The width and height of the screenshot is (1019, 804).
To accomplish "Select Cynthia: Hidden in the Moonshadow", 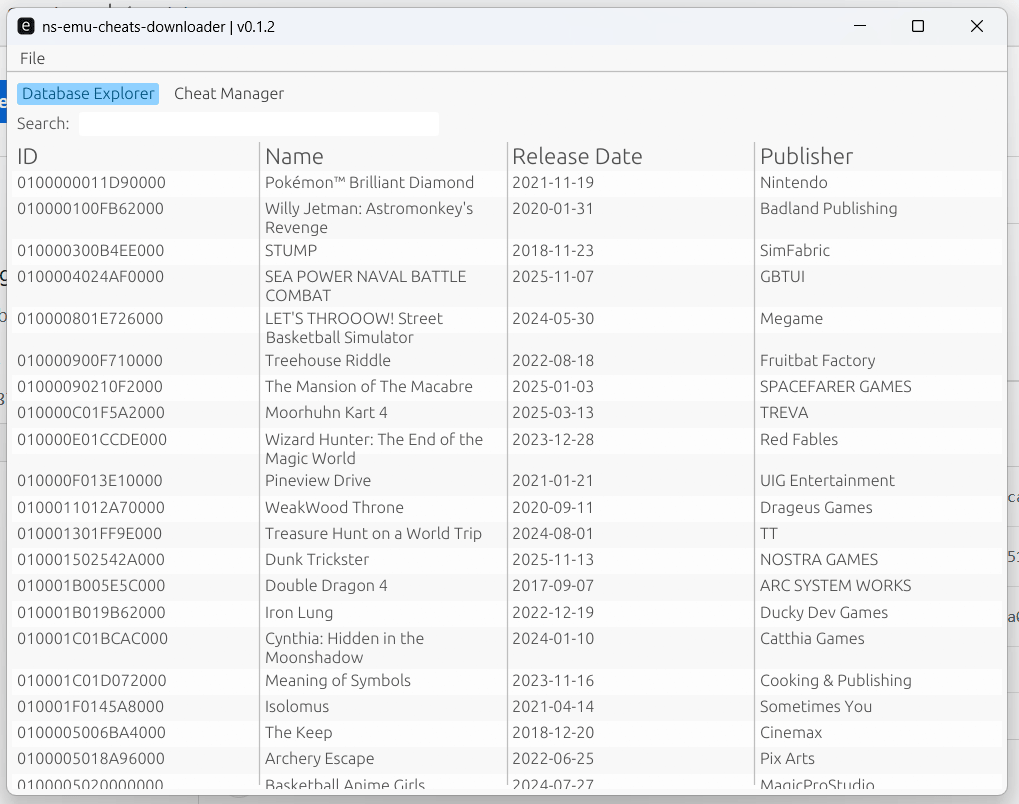I will coord(344,647).
